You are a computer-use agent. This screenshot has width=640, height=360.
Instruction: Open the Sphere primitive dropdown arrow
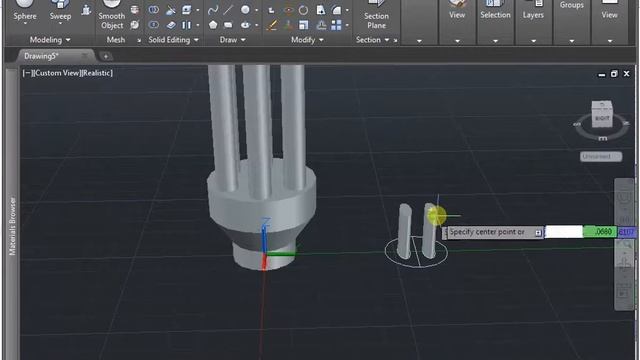25,24
